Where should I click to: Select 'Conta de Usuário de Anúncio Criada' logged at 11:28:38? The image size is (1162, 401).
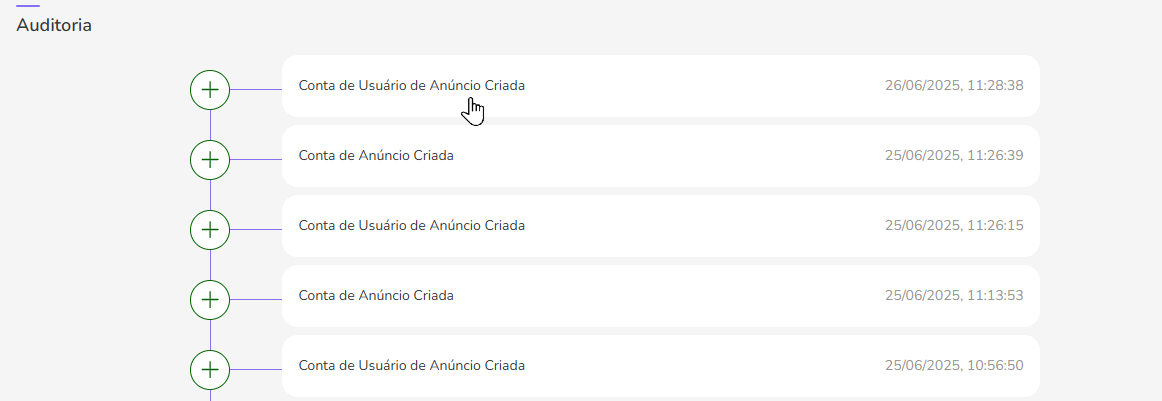411,86
